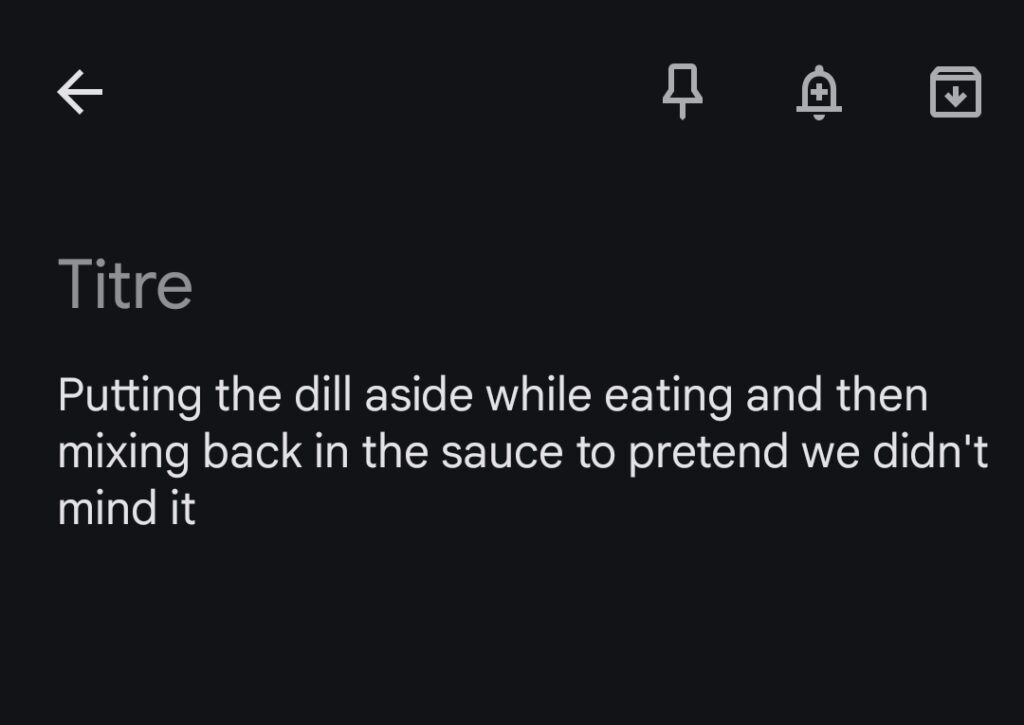Add a reminder using the bell icon

click(819, 93)
